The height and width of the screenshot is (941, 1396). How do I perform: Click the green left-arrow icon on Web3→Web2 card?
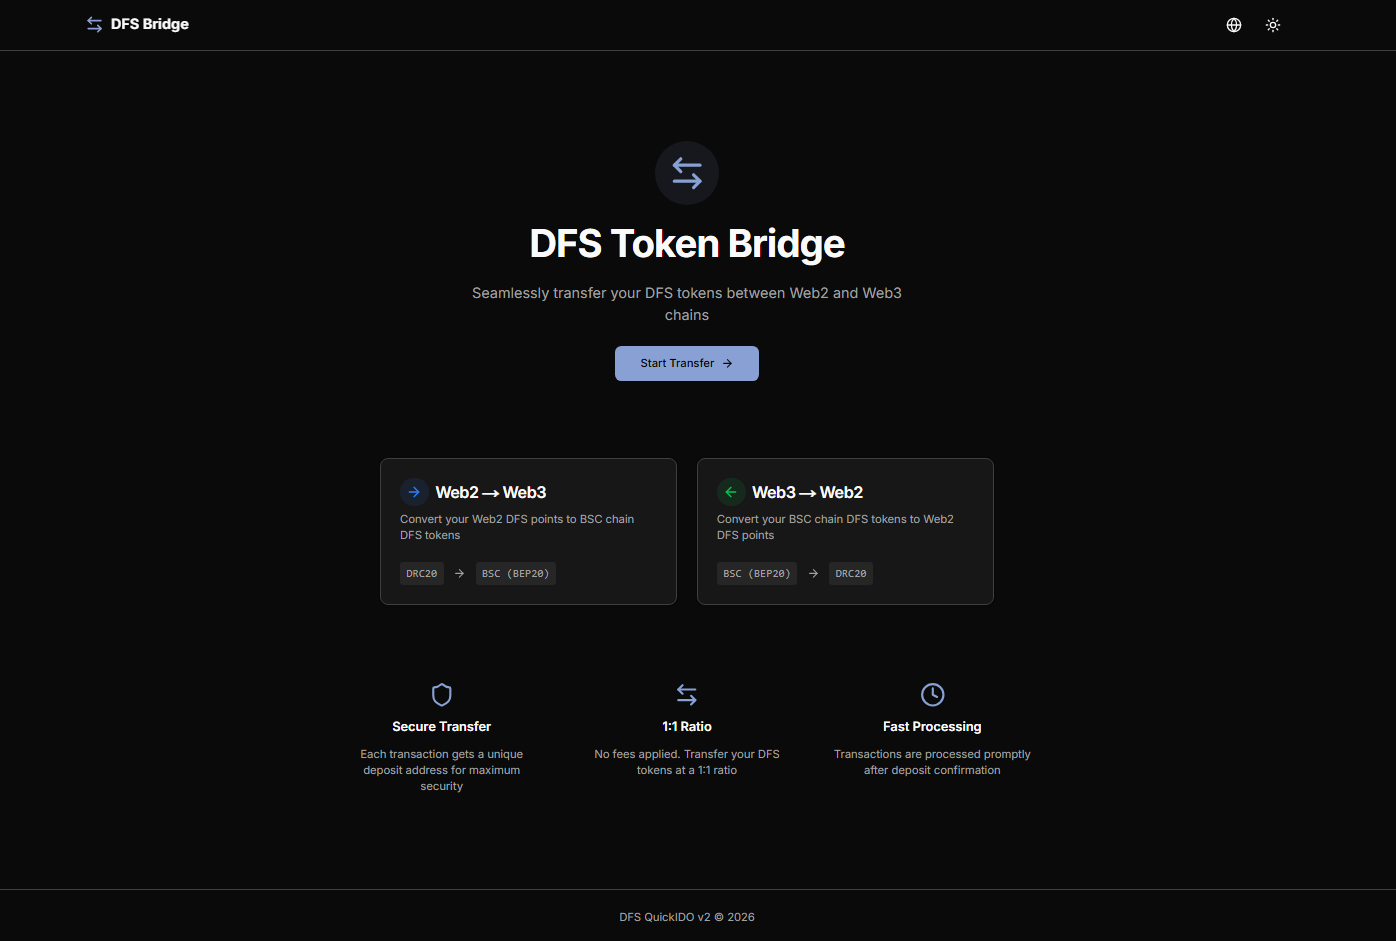click(x=731, y=492)
